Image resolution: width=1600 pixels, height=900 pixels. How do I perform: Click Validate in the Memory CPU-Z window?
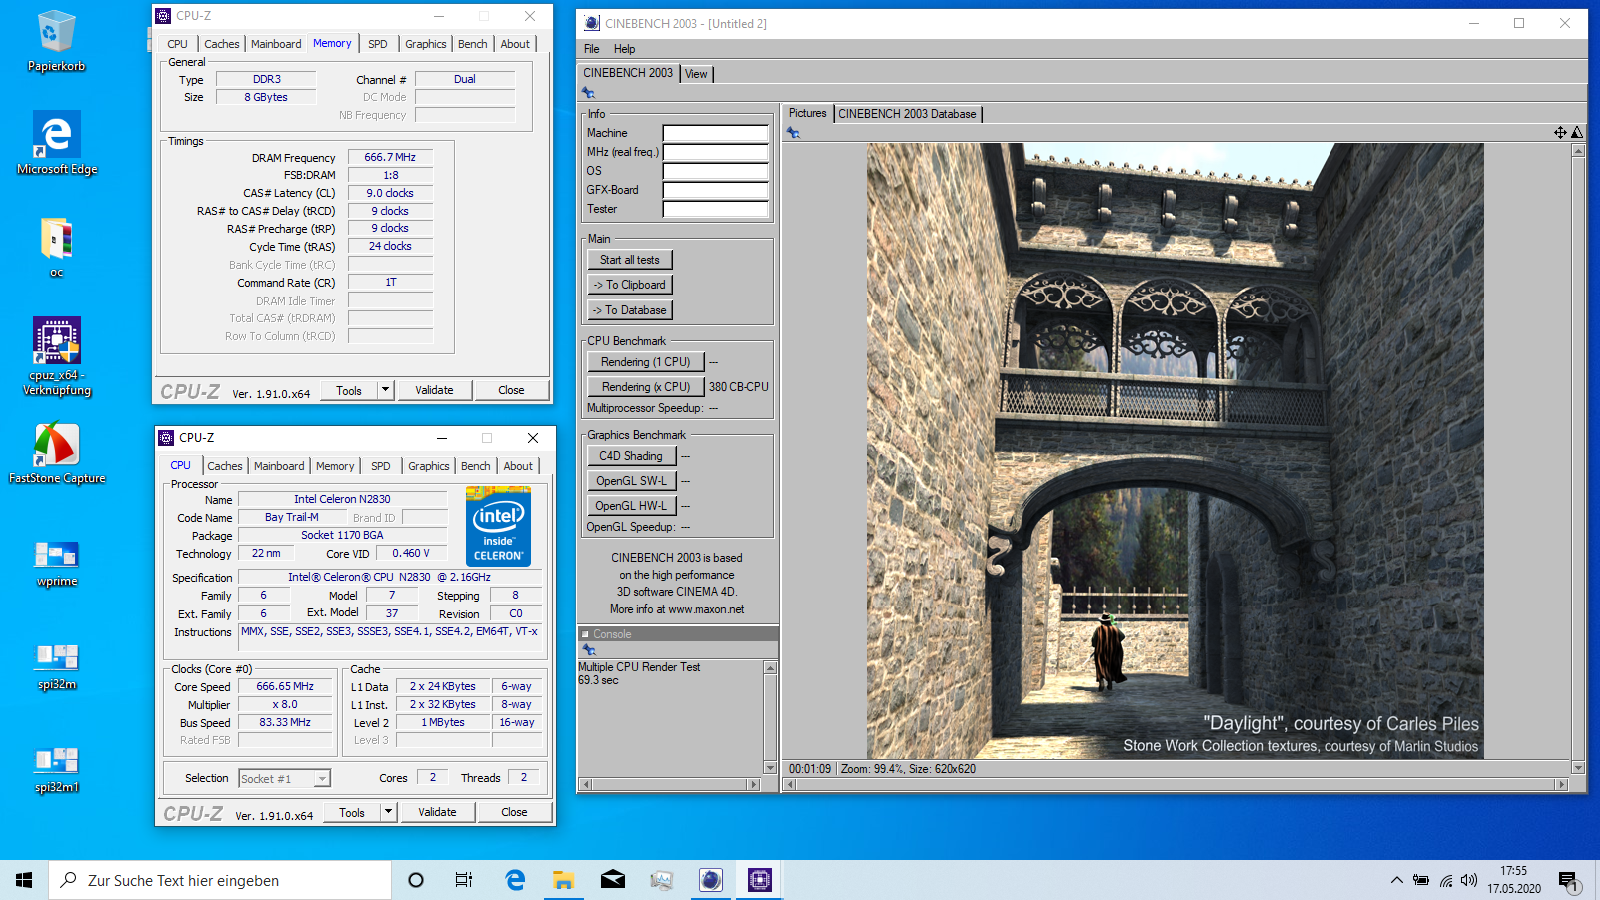[434, 390]
